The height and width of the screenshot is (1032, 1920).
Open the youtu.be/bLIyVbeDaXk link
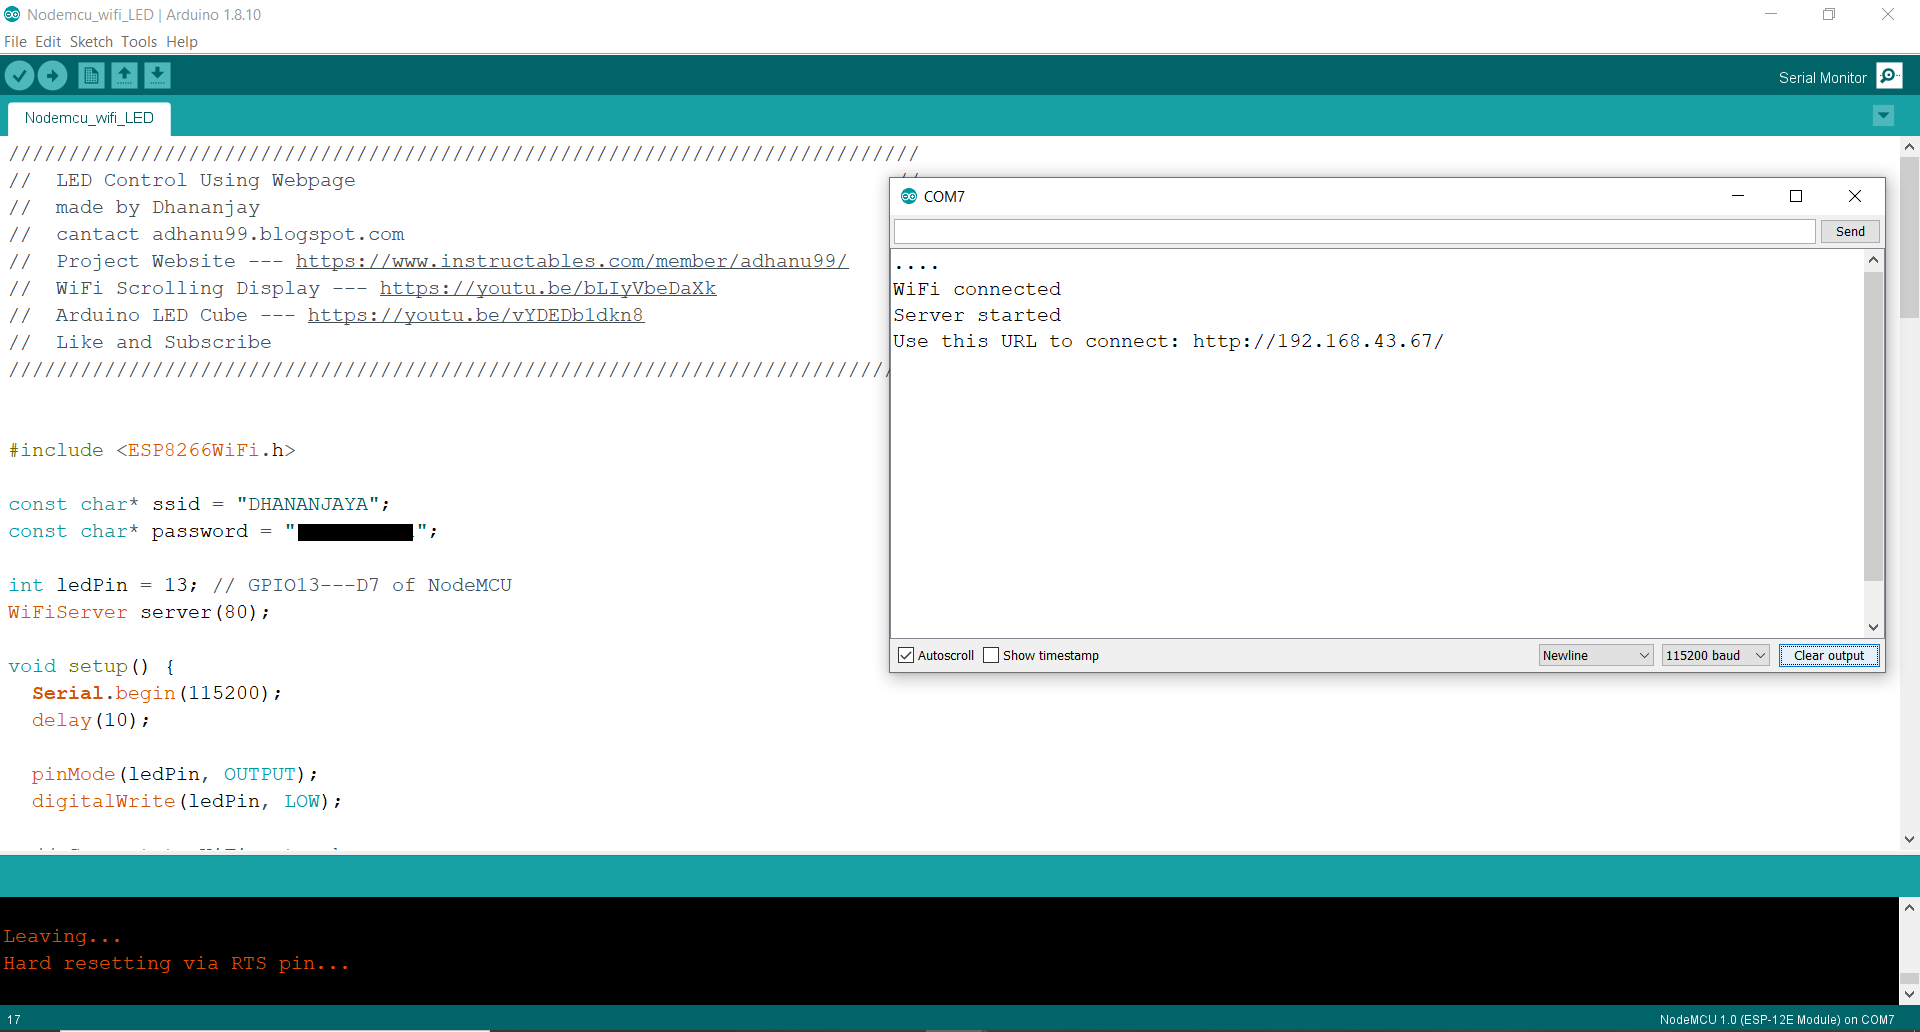coord(548,288)
